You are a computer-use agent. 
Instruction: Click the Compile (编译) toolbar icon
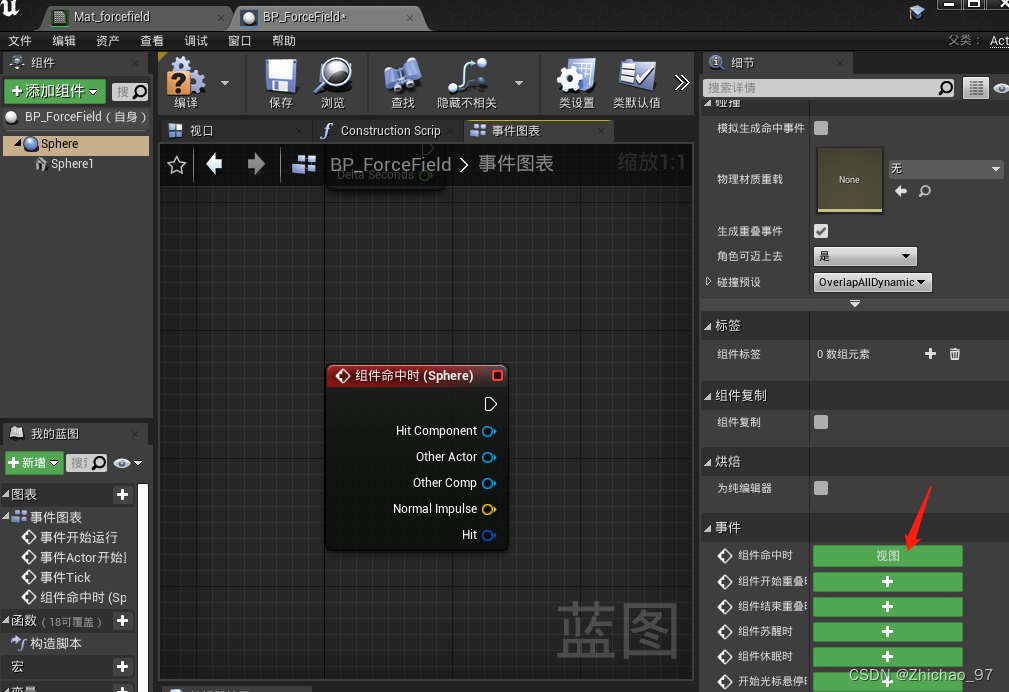pyautogui.click(x=186, y=77)
